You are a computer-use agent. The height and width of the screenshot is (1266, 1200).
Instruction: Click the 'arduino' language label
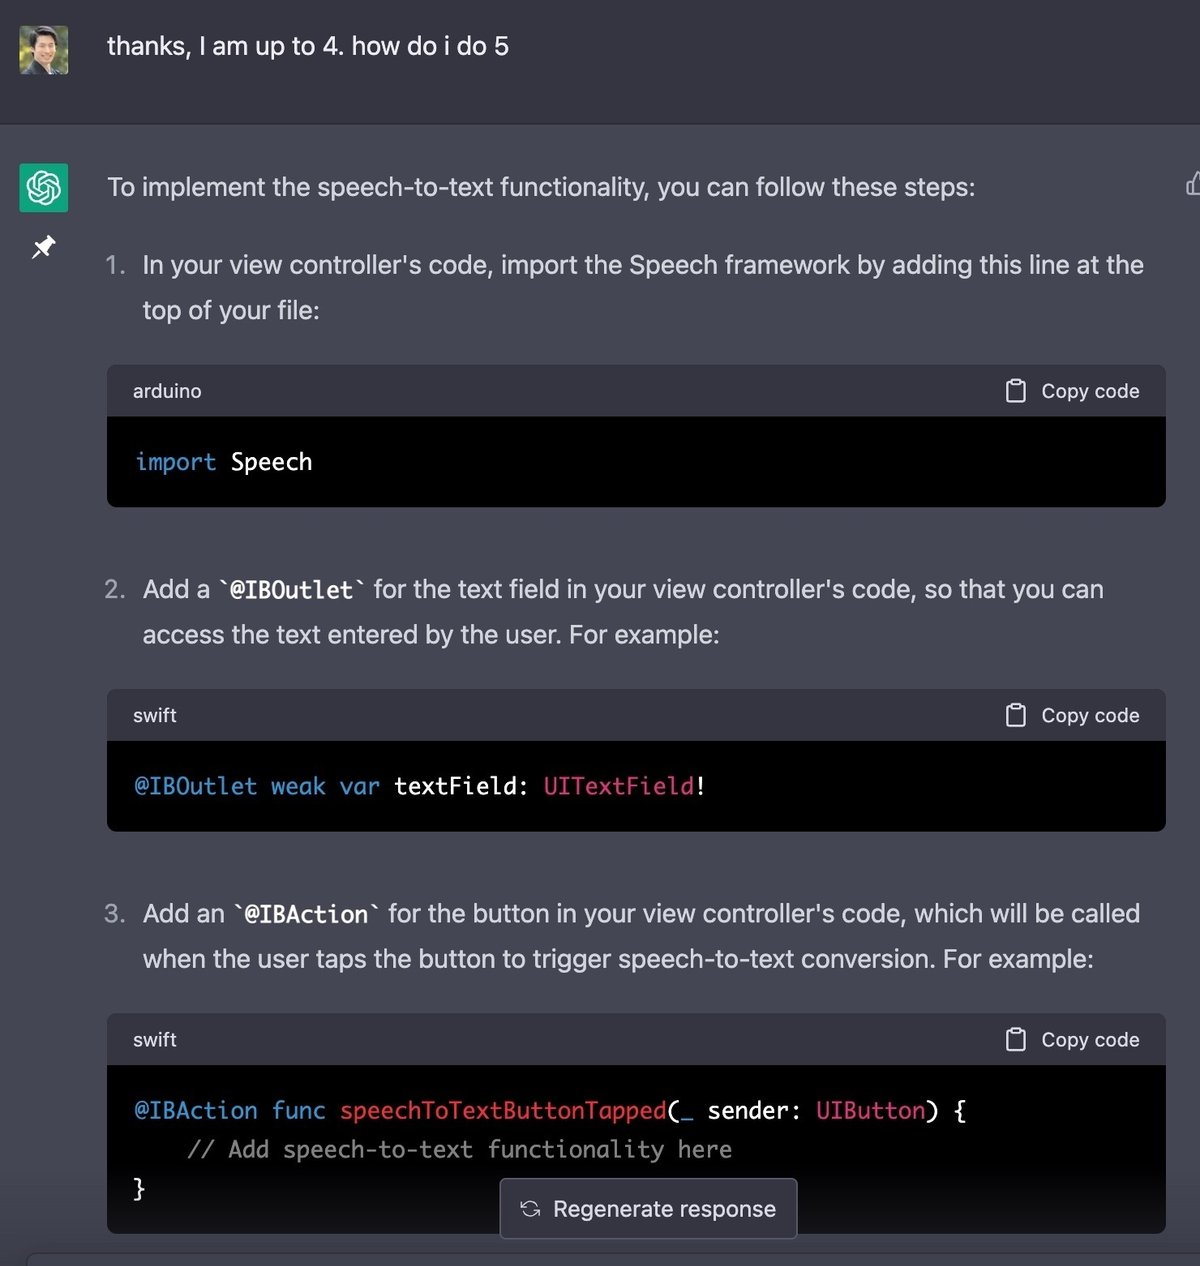(167, 391)
